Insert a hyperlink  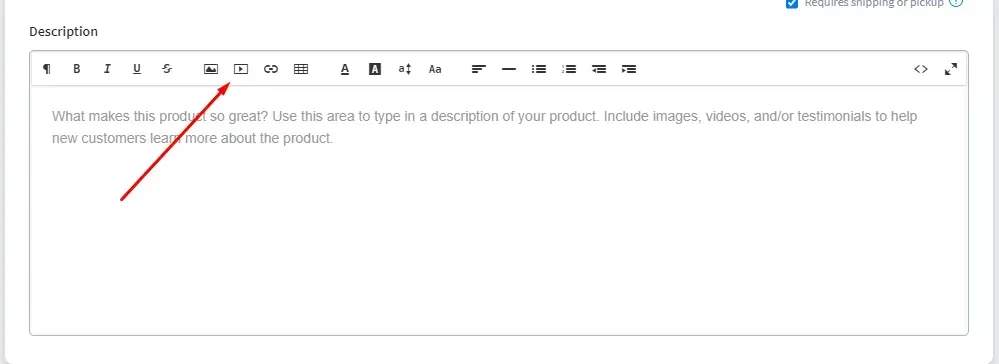[x=271, y=69]
